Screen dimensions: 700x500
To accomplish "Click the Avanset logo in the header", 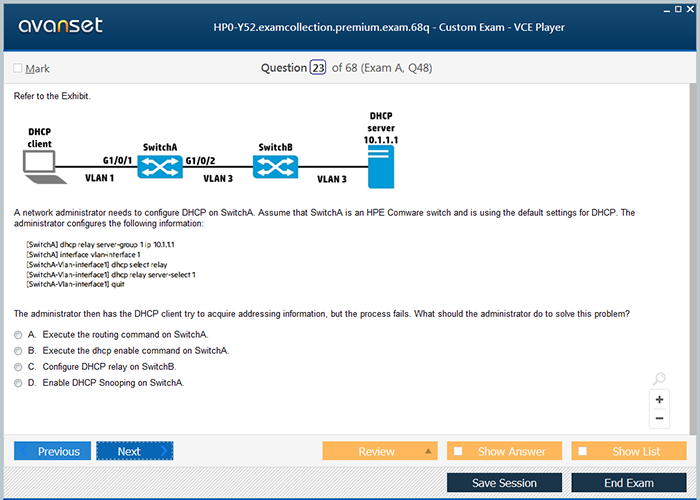I will (59, 26).
